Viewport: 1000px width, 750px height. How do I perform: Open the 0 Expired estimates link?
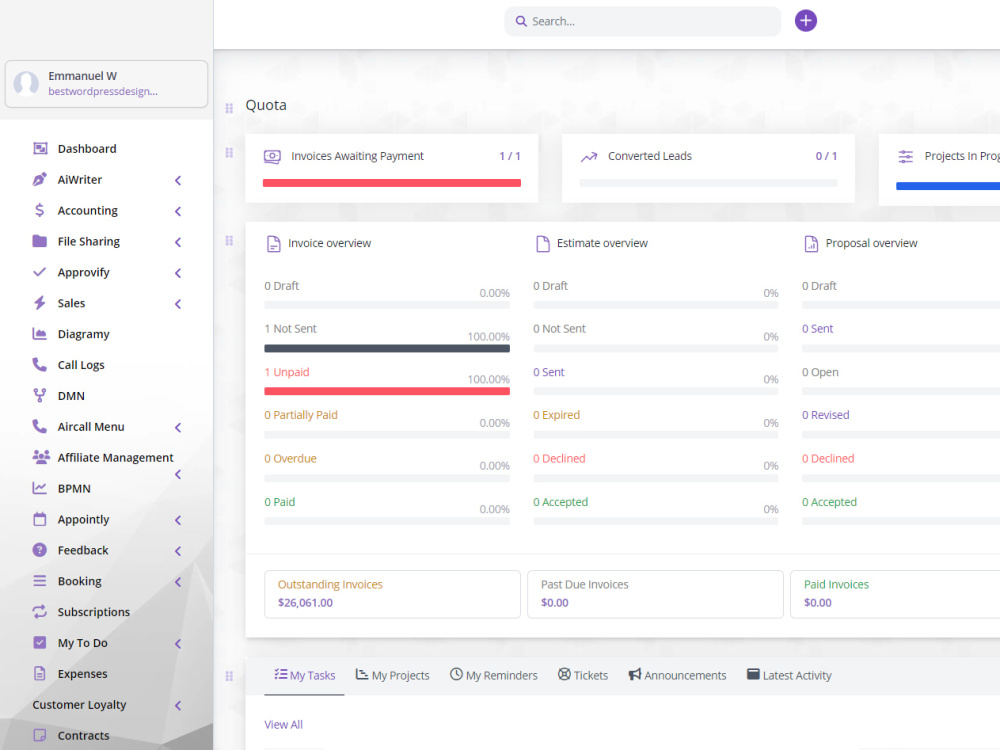pos(557,415)
